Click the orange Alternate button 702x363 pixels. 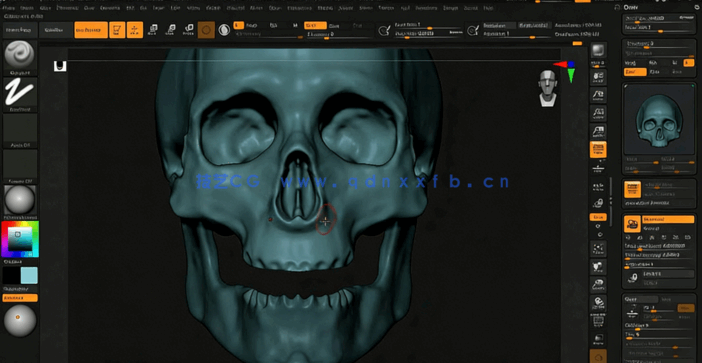(x=20, y=298)
